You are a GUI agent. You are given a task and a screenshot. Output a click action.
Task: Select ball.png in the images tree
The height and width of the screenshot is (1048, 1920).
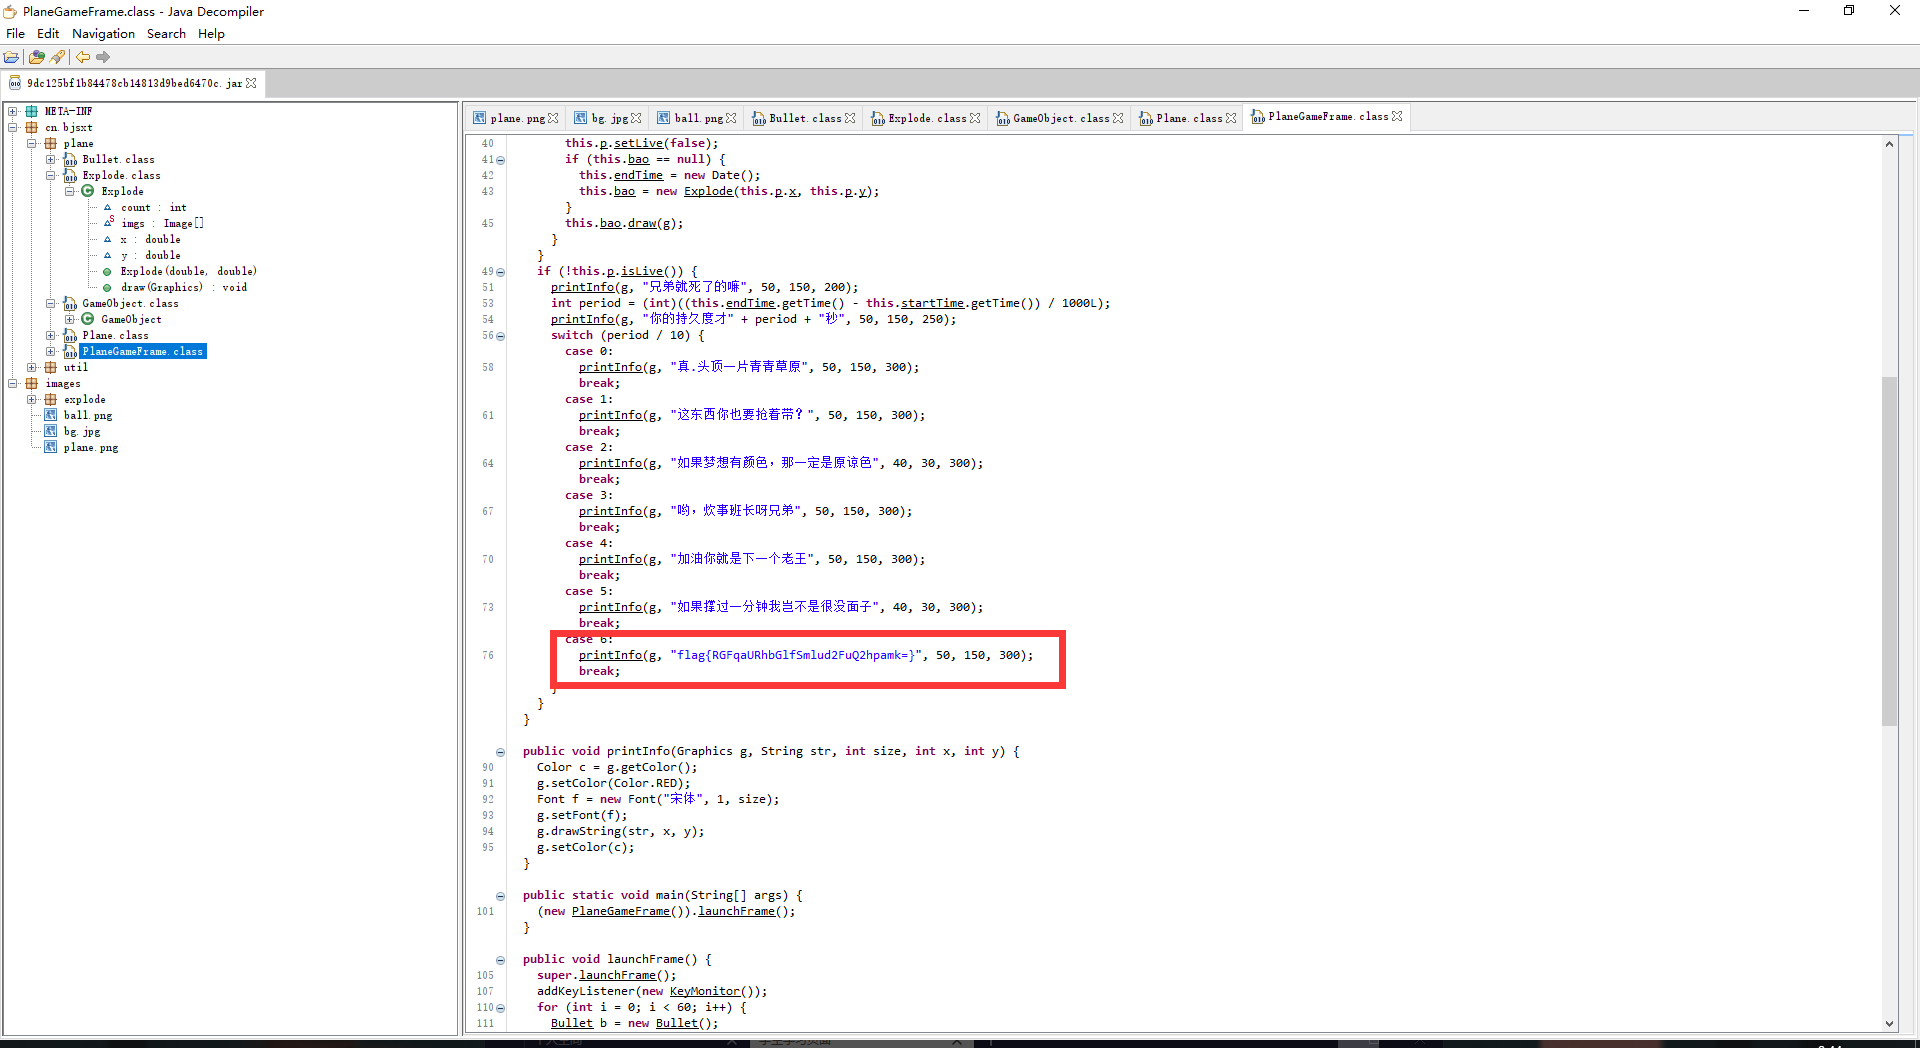tap(88, 415)
